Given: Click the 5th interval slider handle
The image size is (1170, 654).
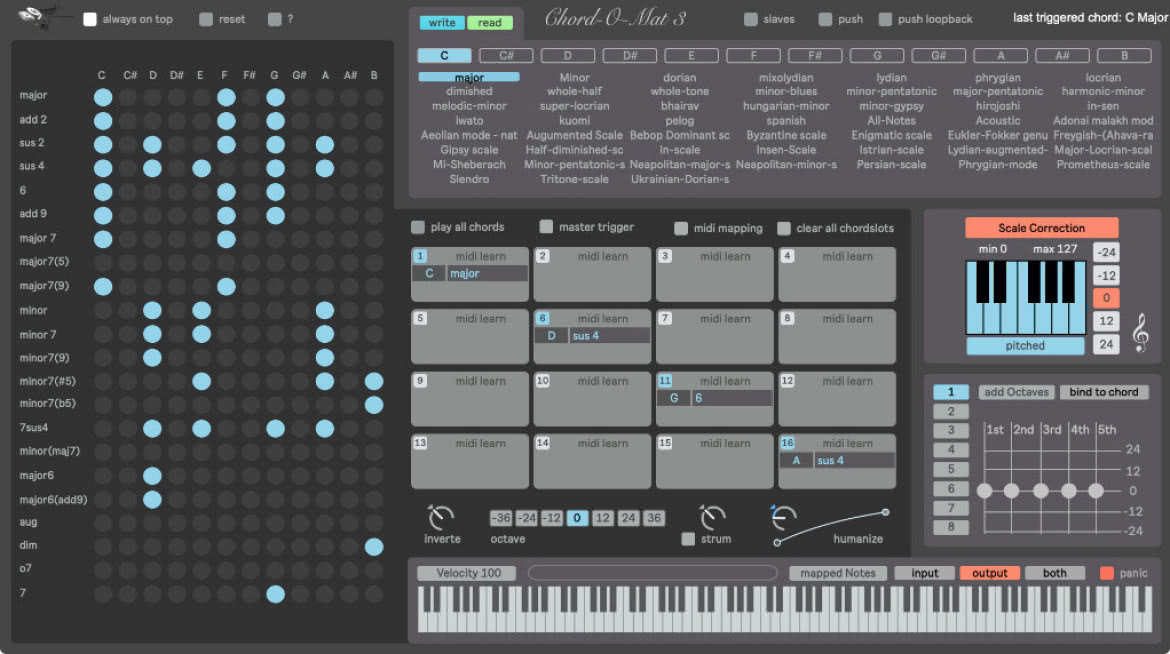Looking at the screenshot, I should [1095, 490].
